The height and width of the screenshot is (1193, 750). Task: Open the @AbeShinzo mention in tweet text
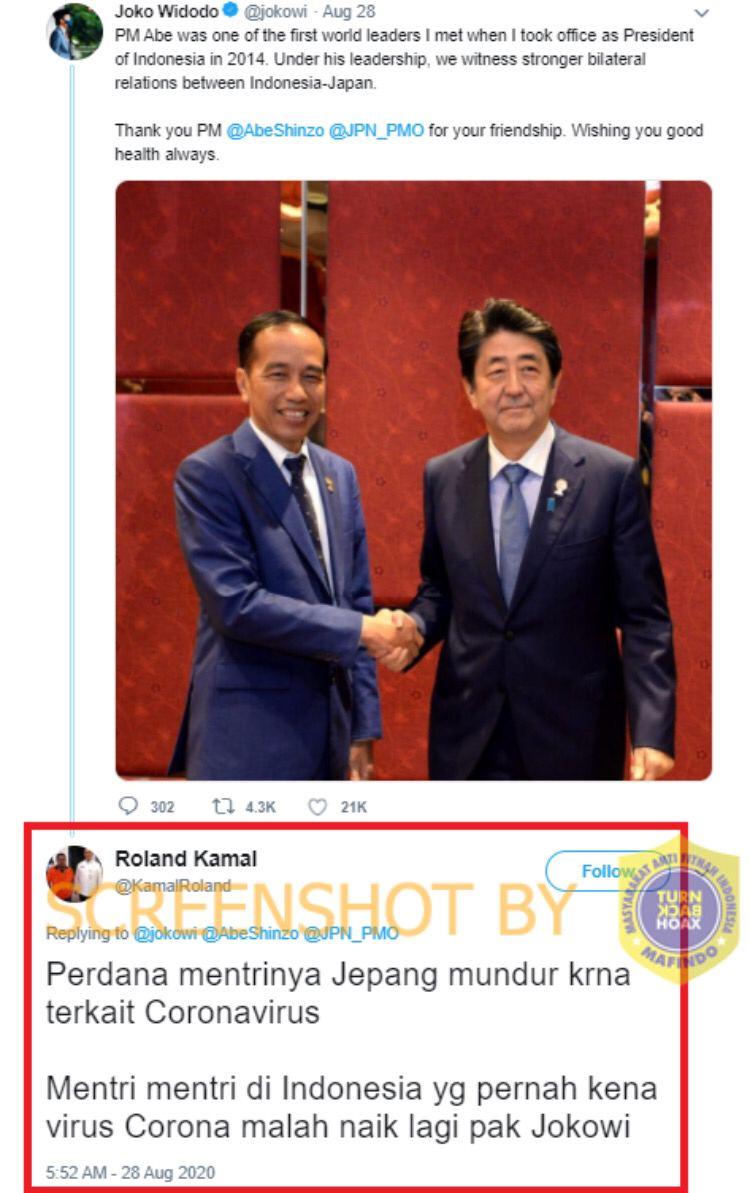coord(275,130)
